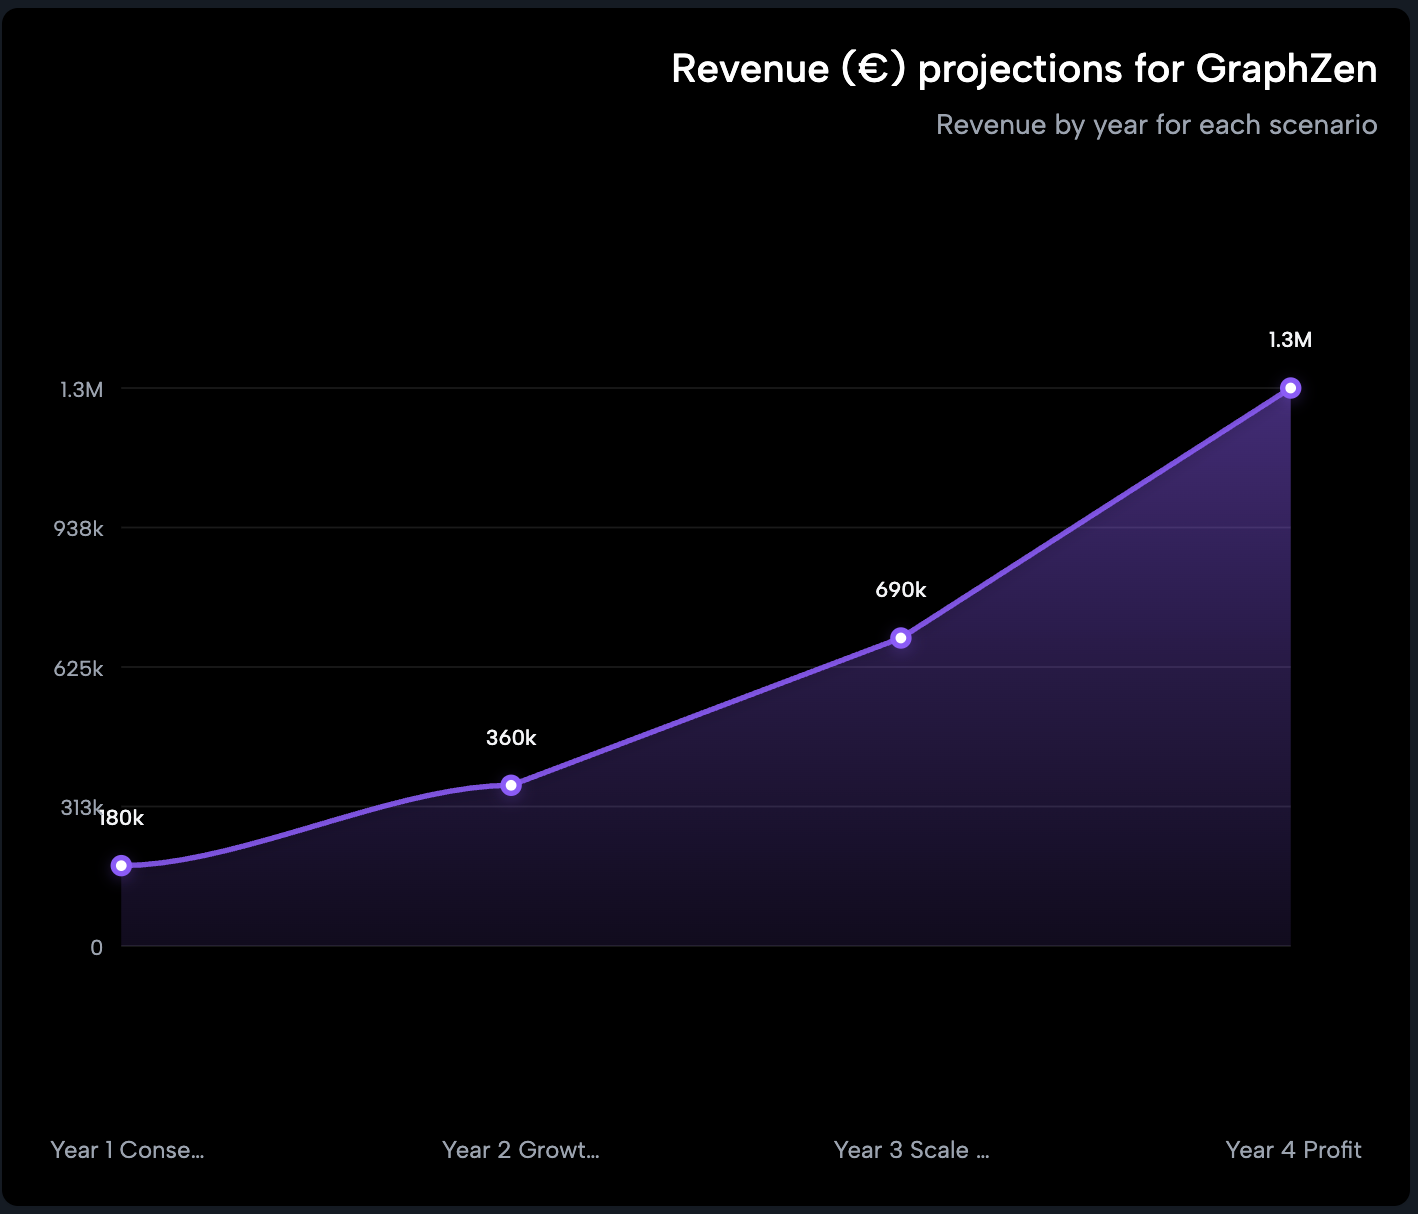Select the Year 4 Profit axis label

point(1293,1150)
